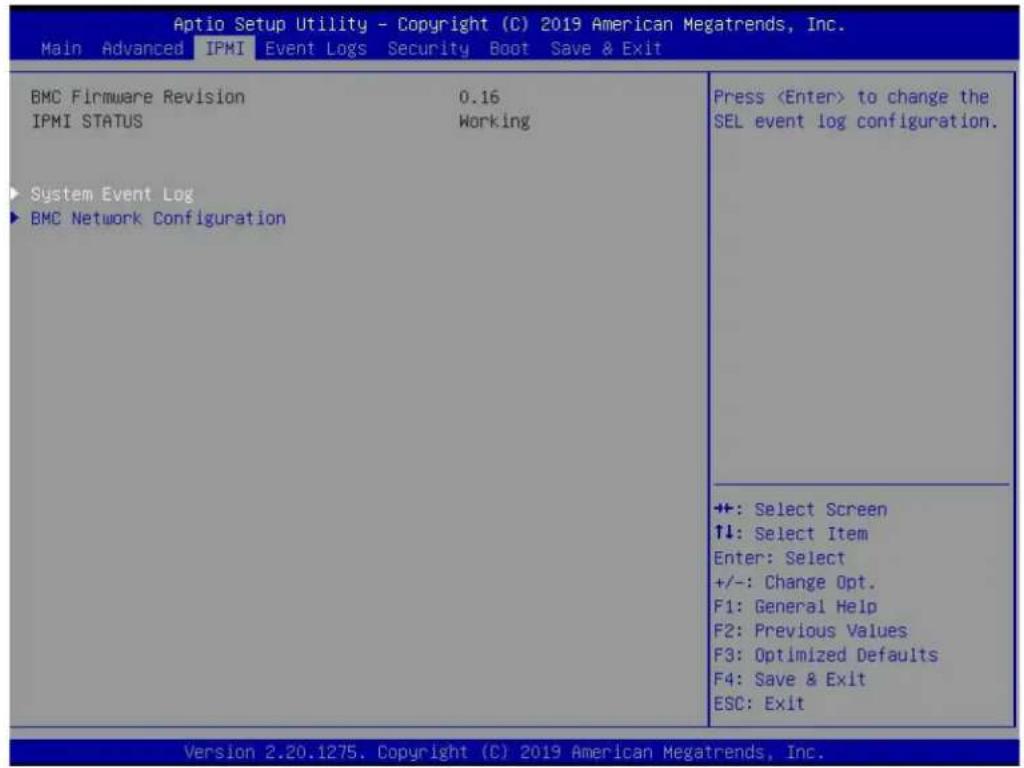
Task: Open BMC Network Configuration submenu
Action: (158, 218)
